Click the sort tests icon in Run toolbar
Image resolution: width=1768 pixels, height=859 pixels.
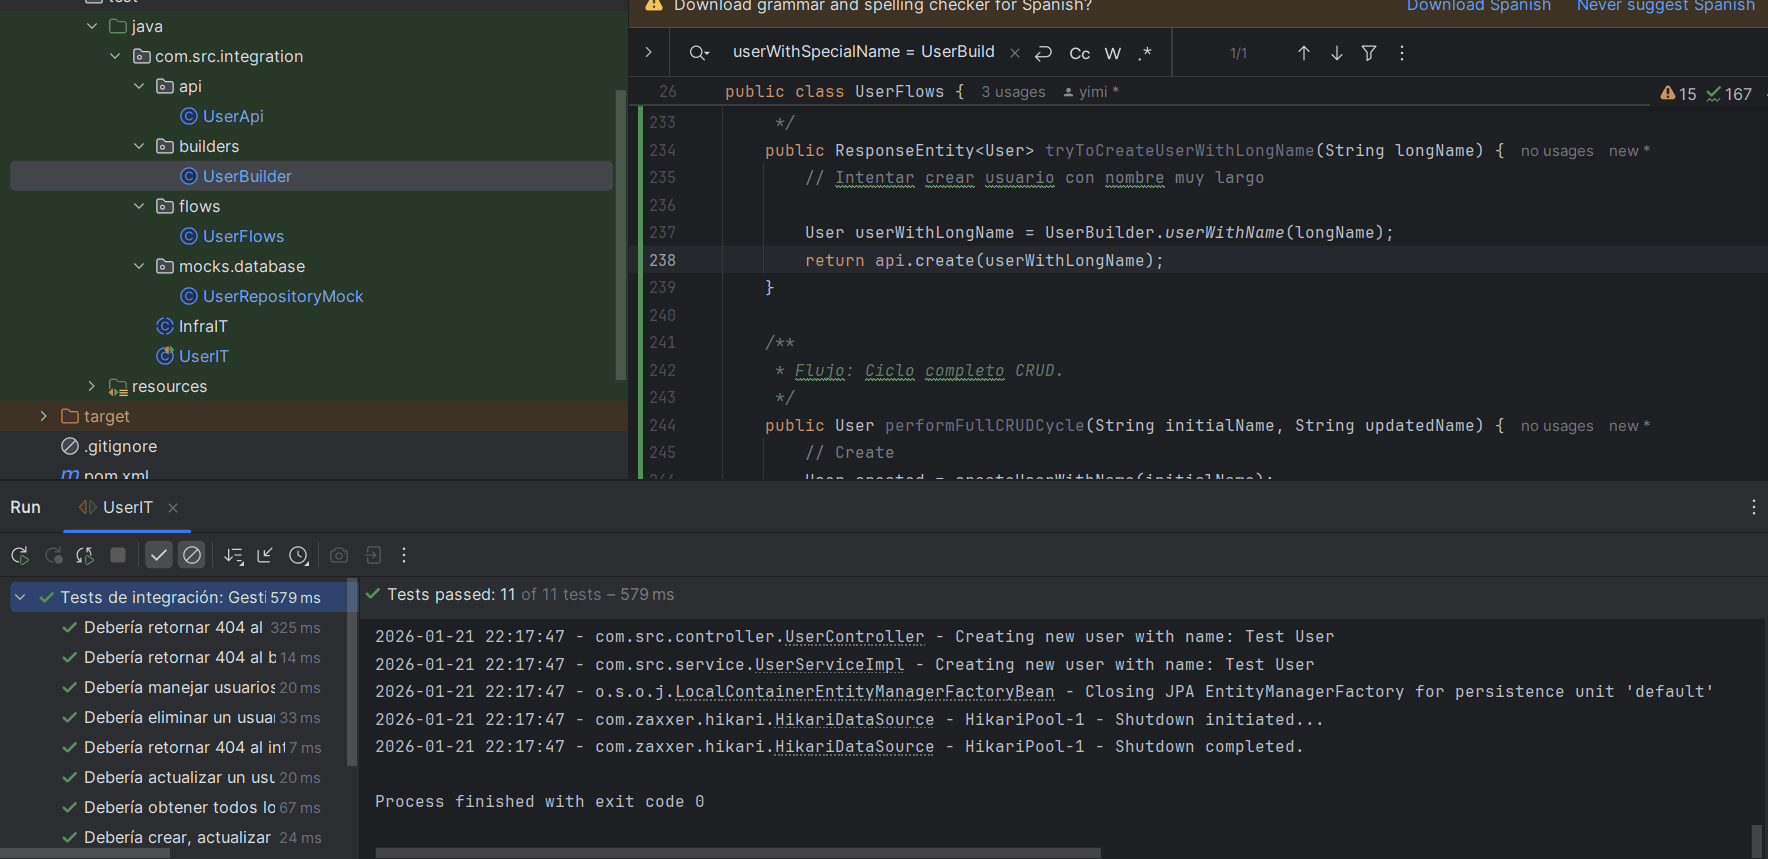tap(234, 555)
